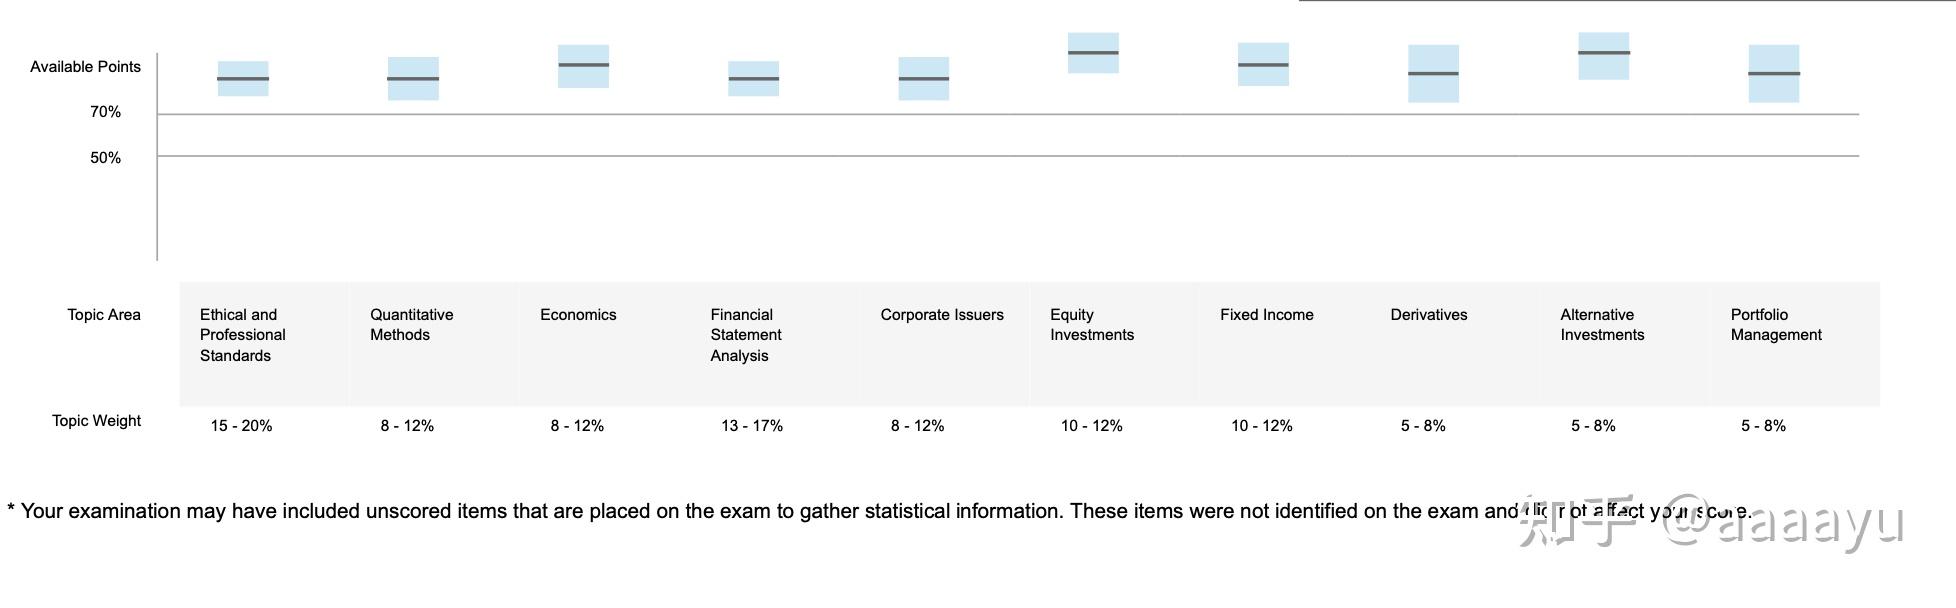
Task: Click the Ethical and Professional Standards score bar
Action: (x=243, y=78)
